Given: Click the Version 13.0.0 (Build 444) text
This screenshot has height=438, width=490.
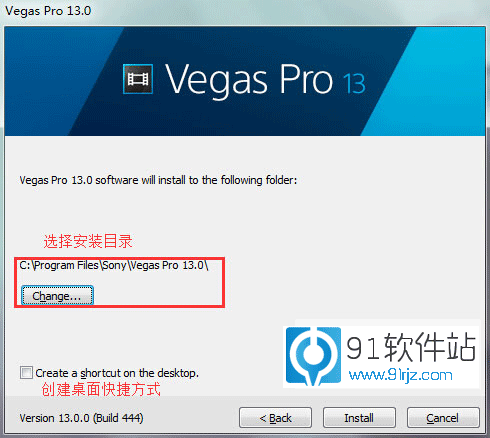Looking at the screenshot, I should 81,418.
